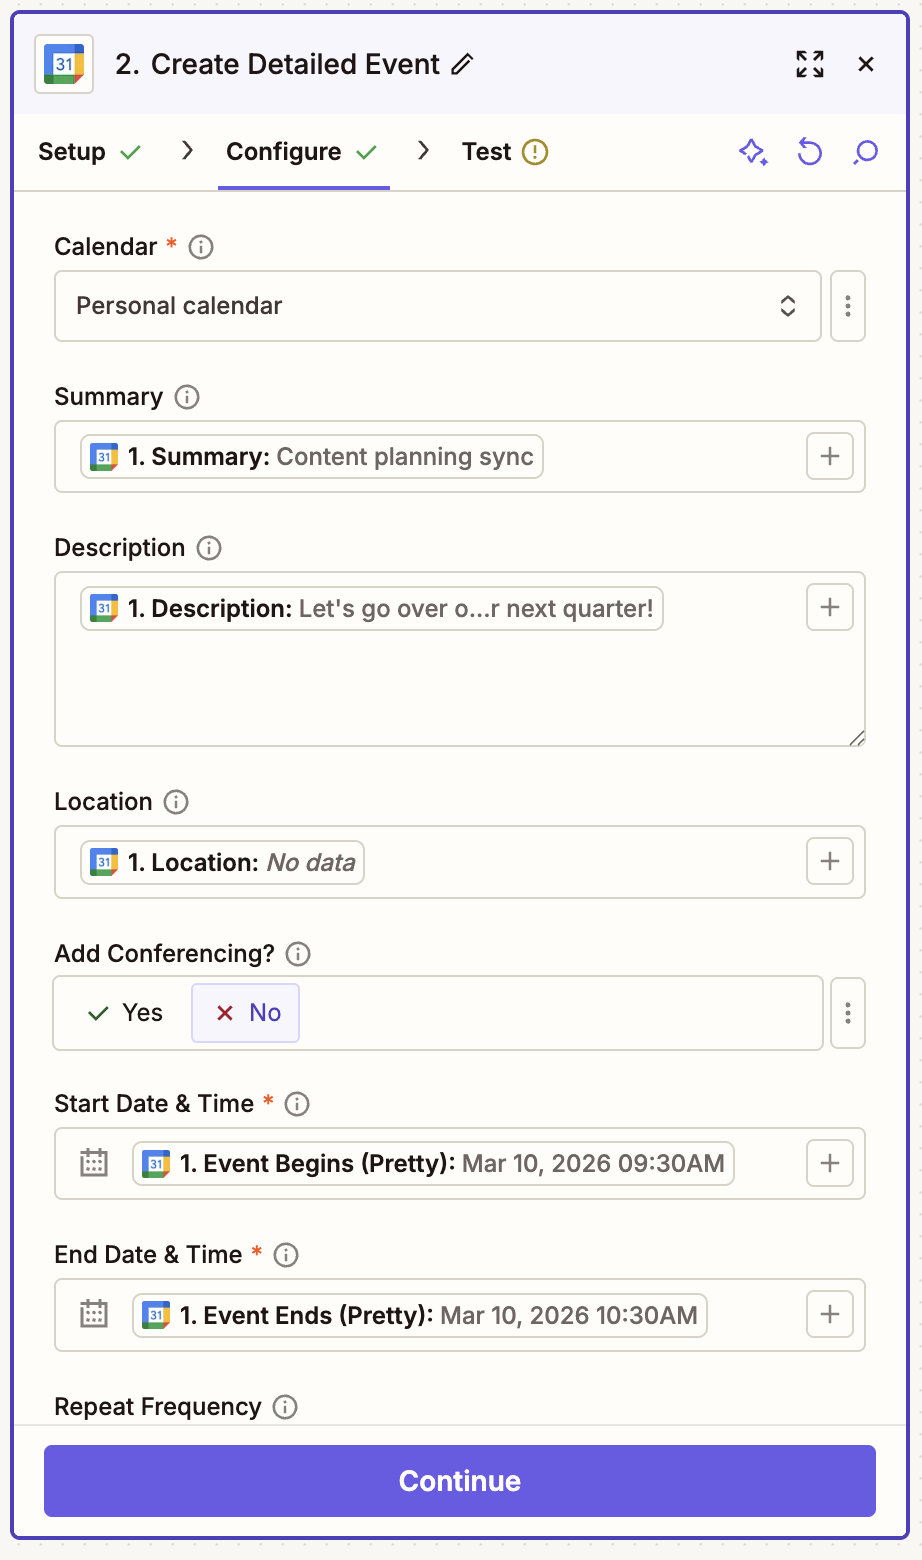Image resolution: width=922 pixels, height=1560 pixels.
Task: Expand the step to fullscreen view
Action: point(809,63)
